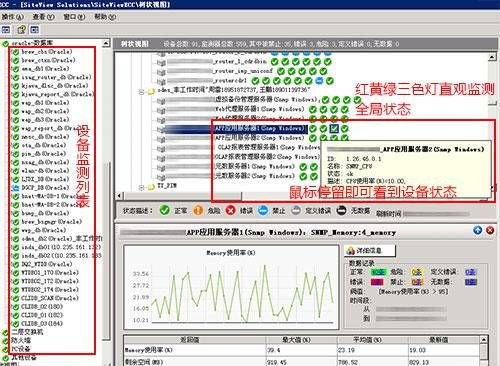The width and height of the screenshot is (500, 366).
Task: Click the orange 危险 status legend icon
Action: click(x=198, y=210)
